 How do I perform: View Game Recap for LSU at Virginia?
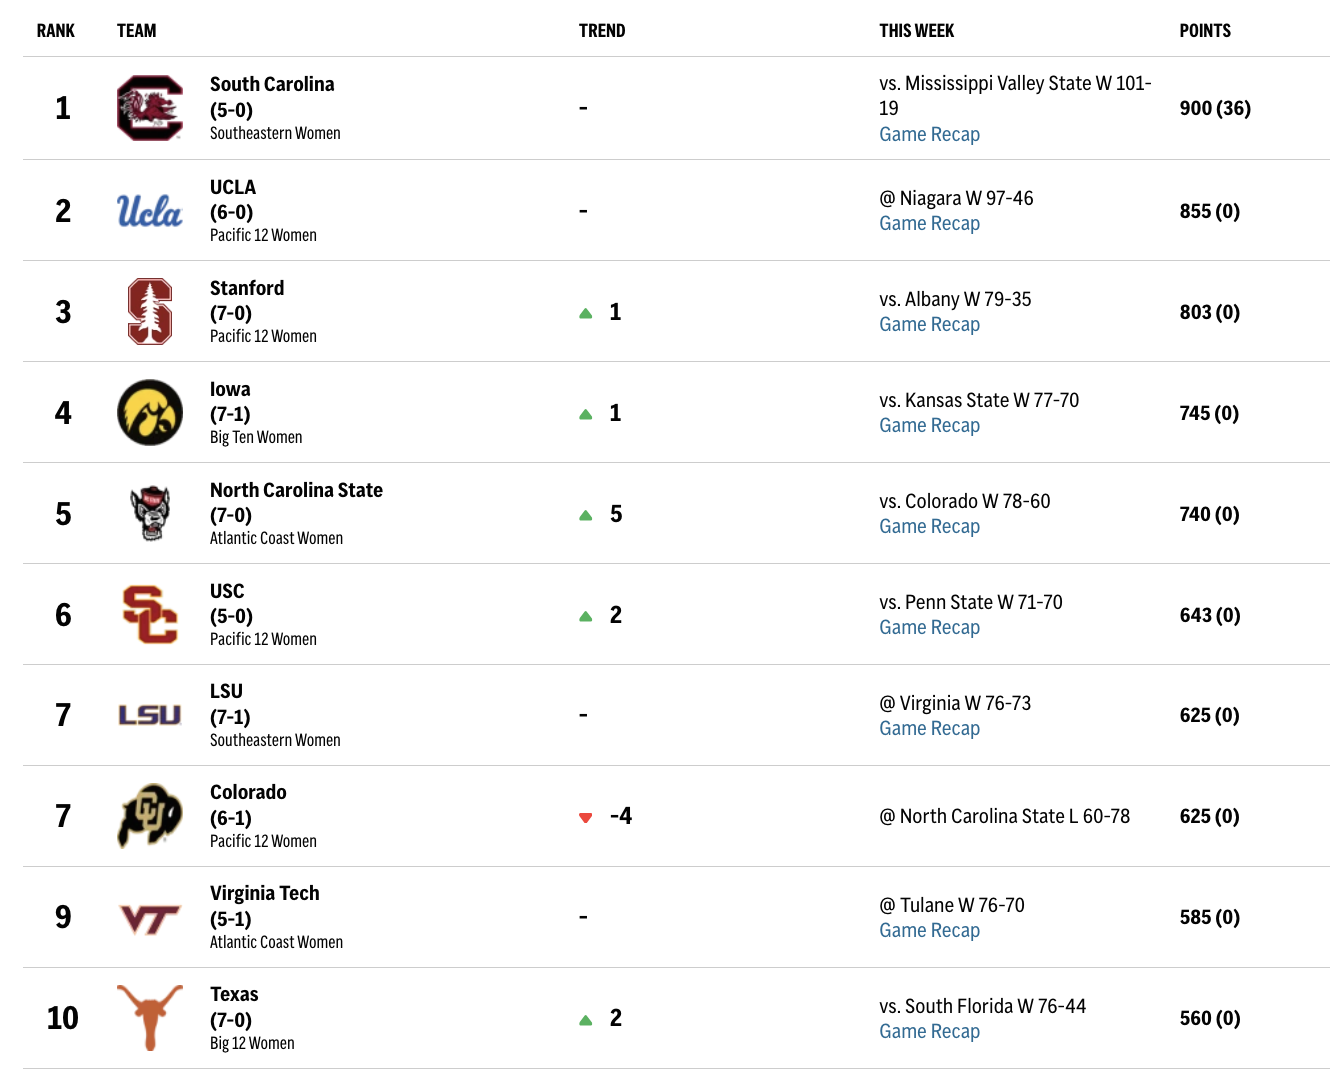[929, 729]
